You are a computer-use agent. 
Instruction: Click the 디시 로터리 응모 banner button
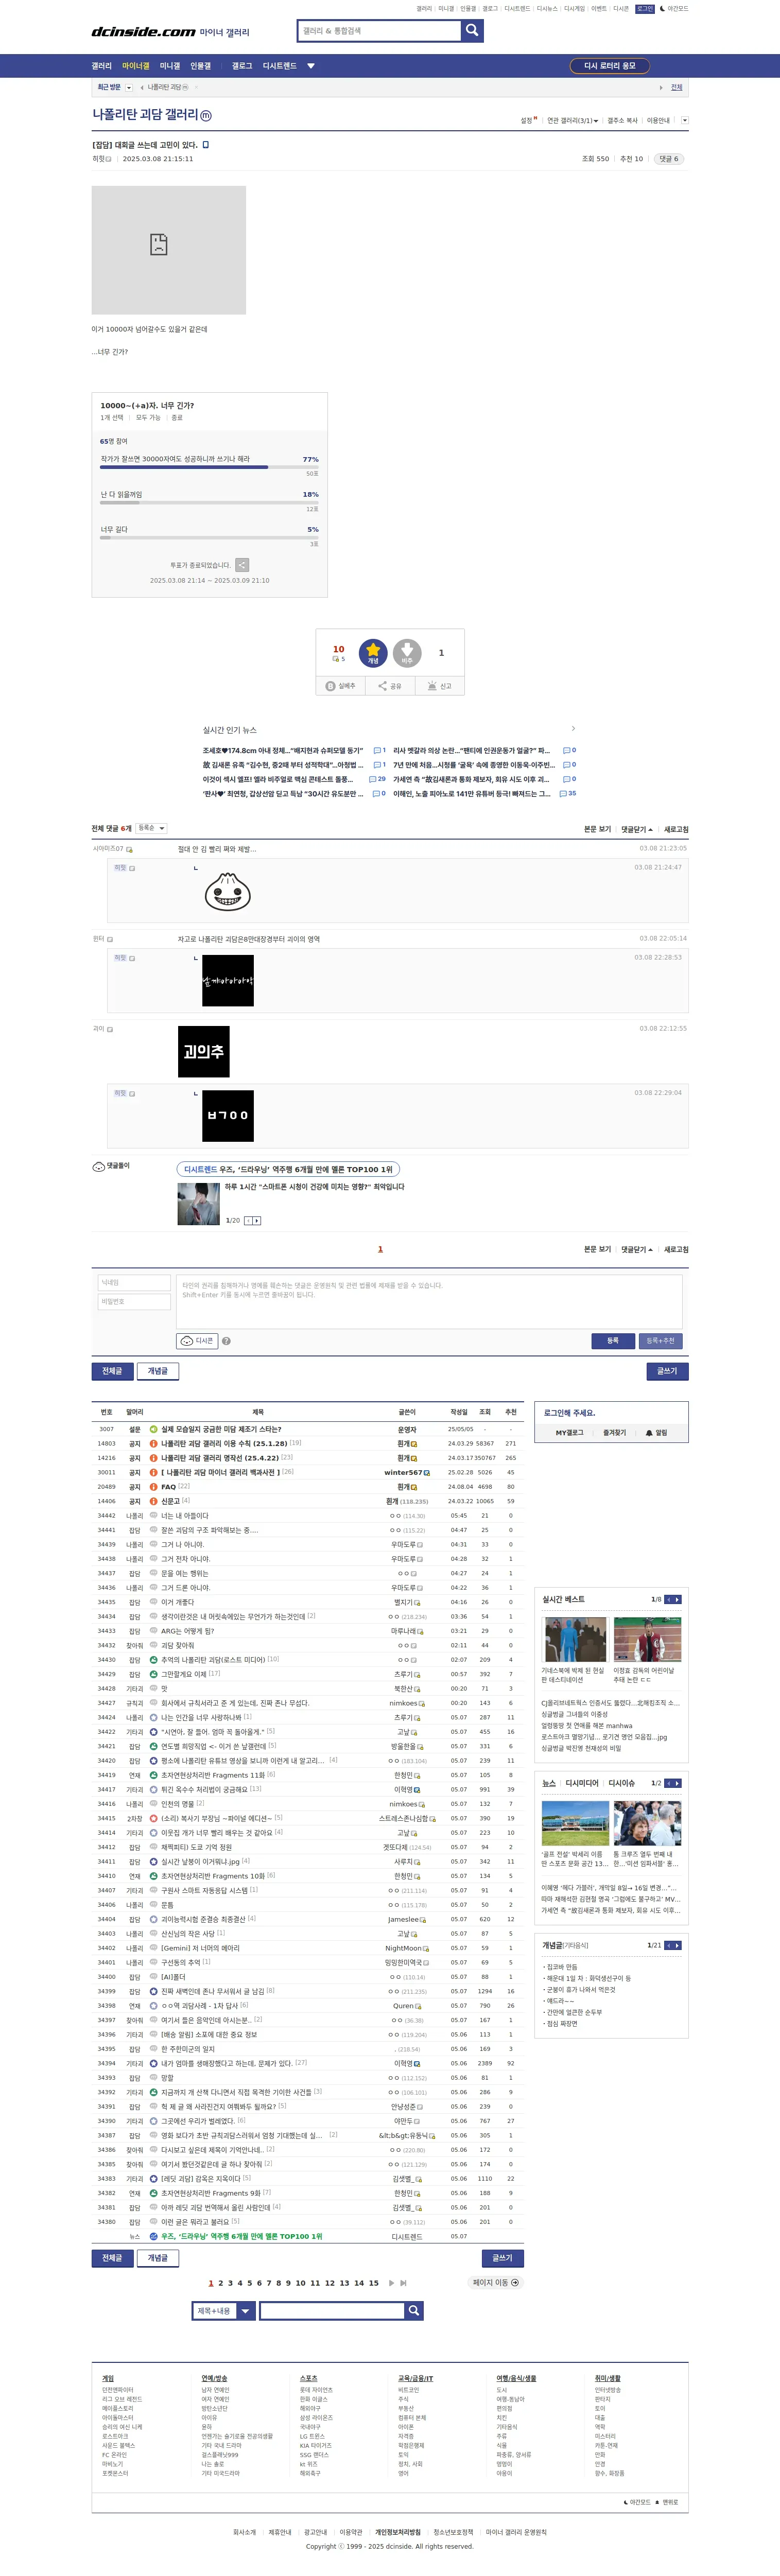point(609,66)
